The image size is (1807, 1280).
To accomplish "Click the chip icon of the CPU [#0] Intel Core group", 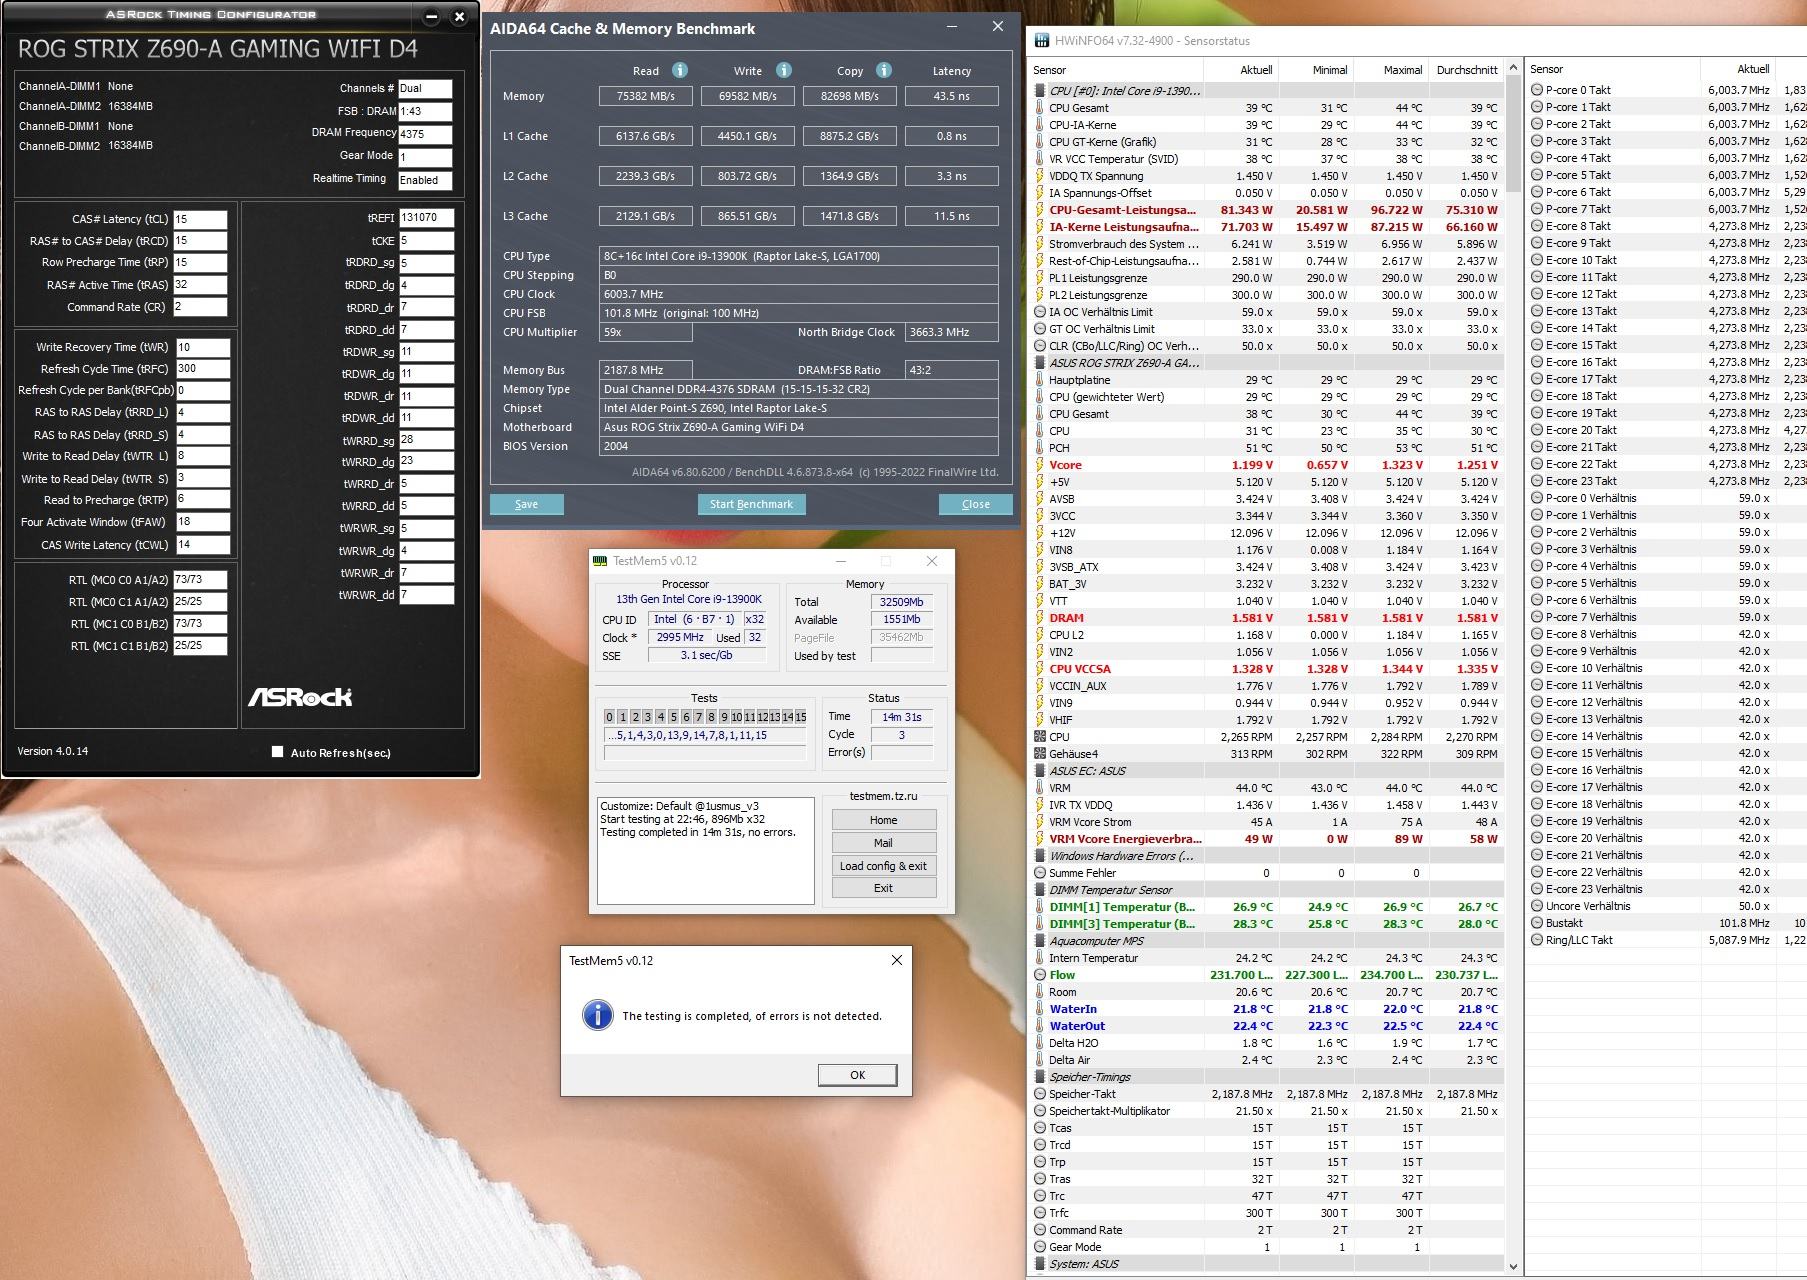I will pyautogui.click(x=1040, y=91).
